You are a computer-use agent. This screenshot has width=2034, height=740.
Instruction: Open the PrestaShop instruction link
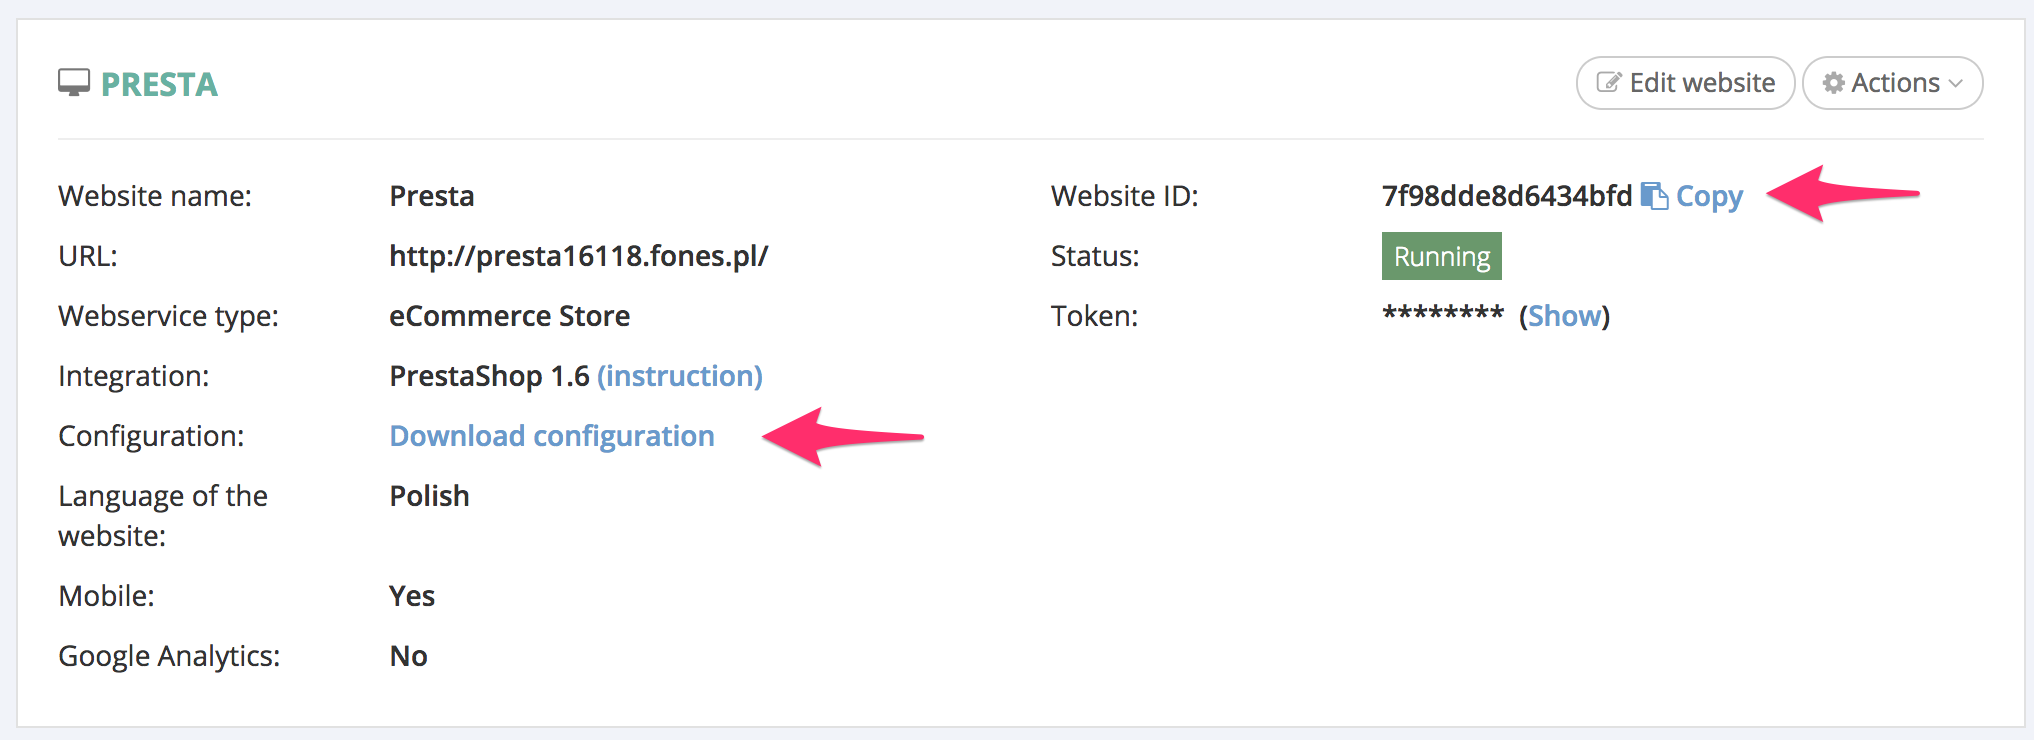coord(680,376)
